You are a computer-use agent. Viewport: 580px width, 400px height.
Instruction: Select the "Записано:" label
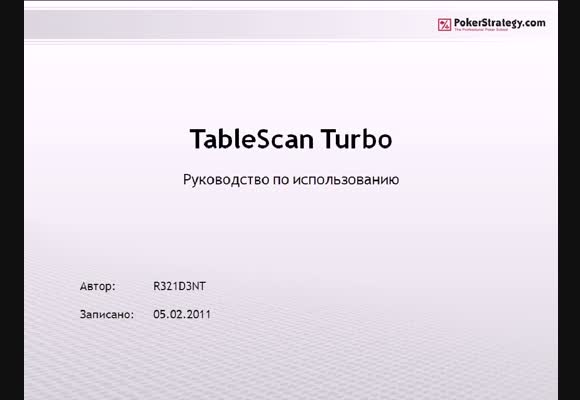(107, 315)
